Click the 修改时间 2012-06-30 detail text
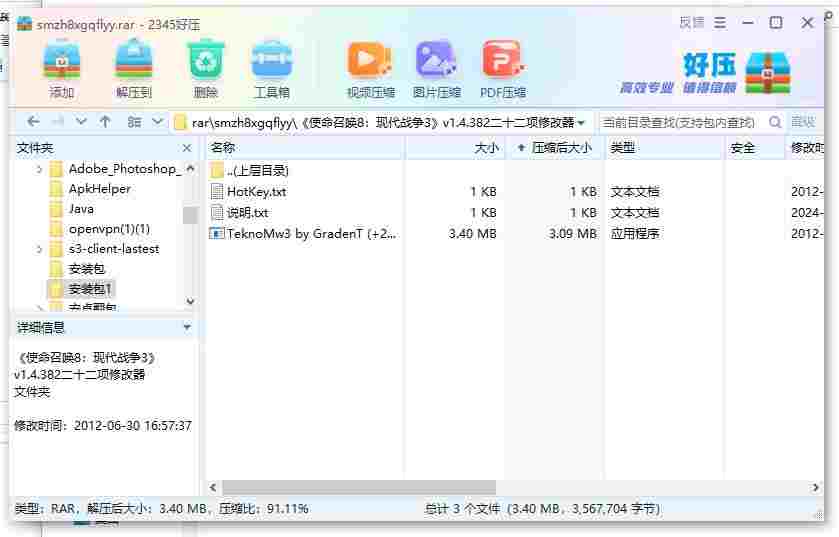The width and height of the screenshot is (839, 537). [103, 426]
